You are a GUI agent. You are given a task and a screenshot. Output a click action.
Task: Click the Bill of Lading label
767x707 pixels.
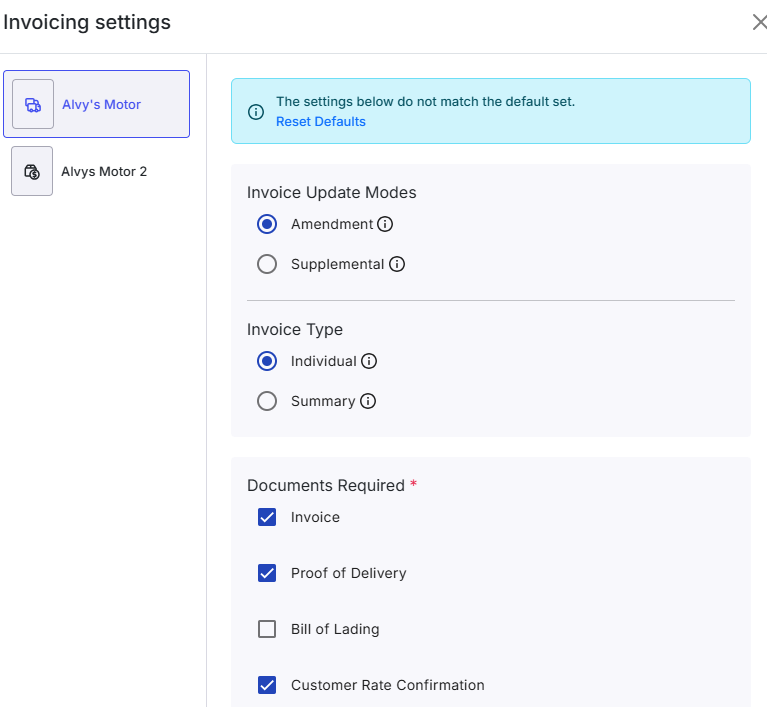point(335,629)
